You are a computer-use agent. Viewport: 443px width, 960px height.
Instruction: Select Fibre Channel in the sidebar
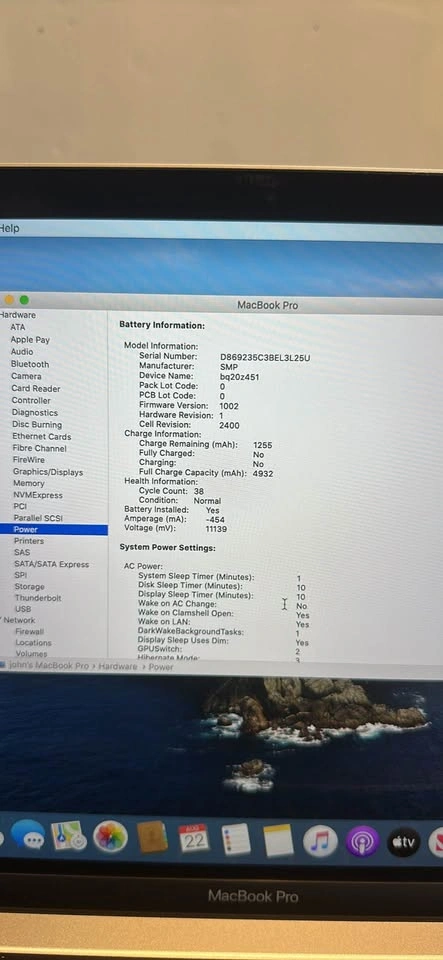[x=40, y=448]
